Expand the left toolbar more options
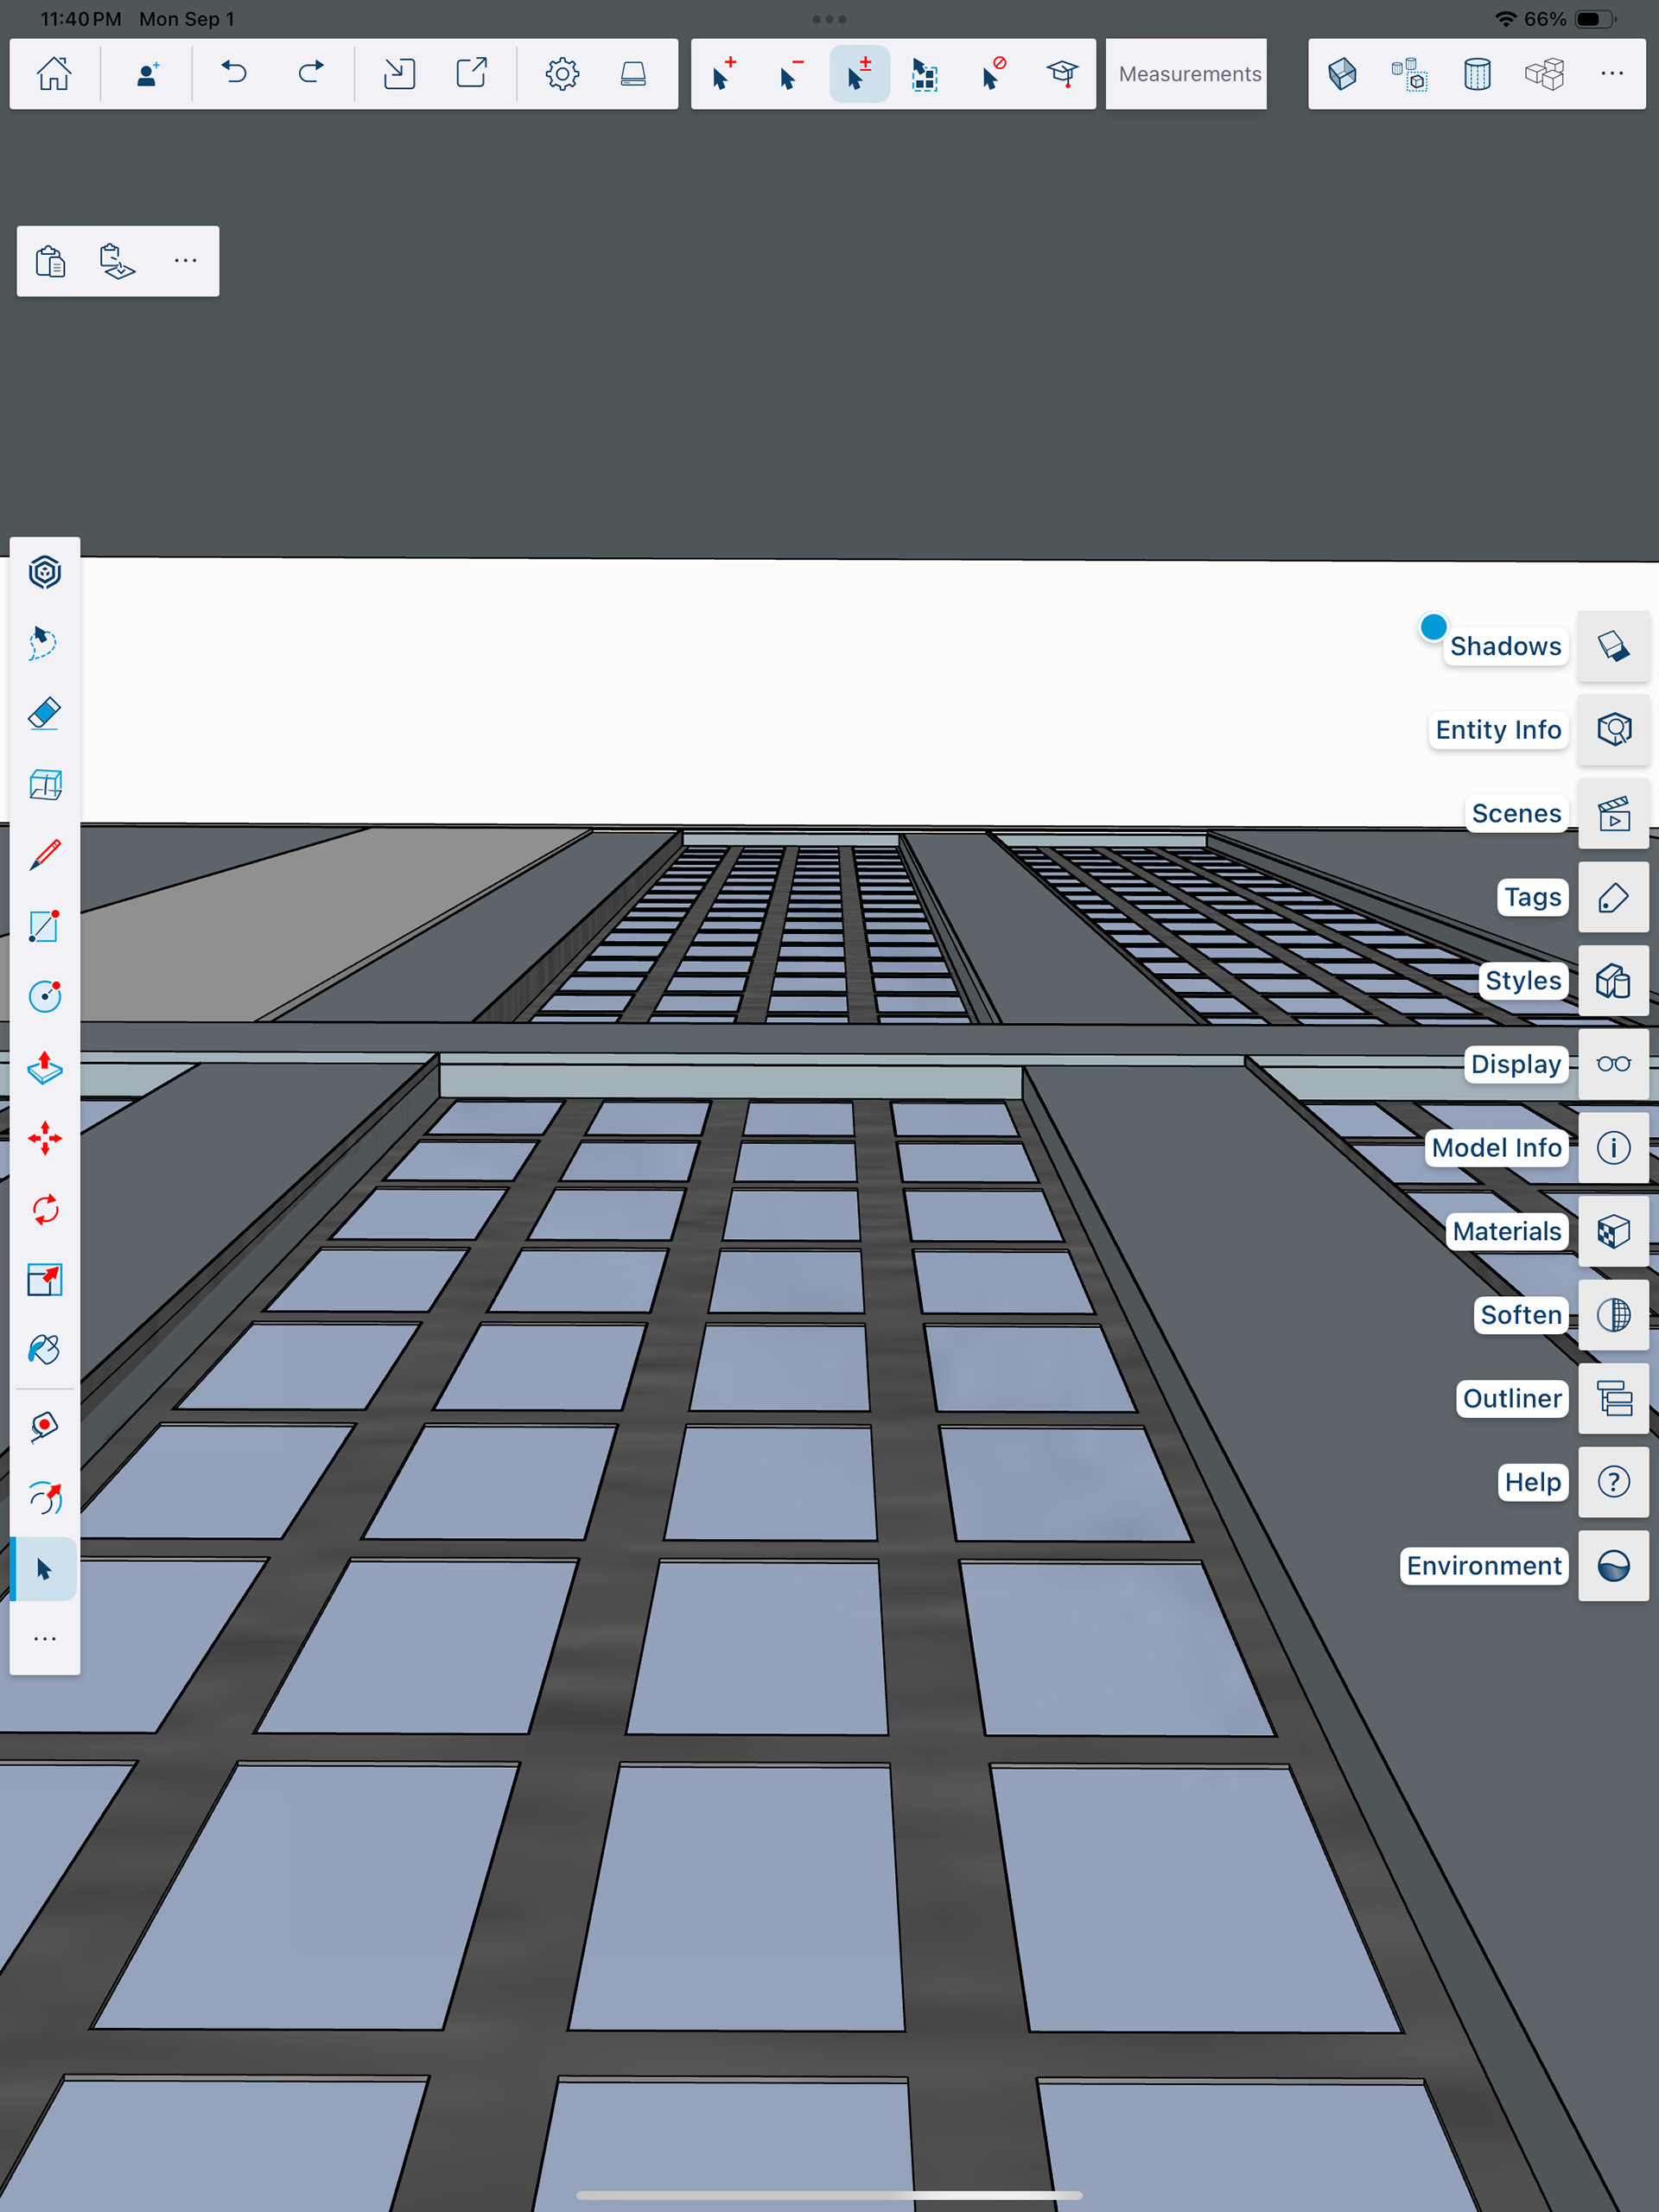Viewport: 1659px width, 2212px height. click(x=44, y=1639)
